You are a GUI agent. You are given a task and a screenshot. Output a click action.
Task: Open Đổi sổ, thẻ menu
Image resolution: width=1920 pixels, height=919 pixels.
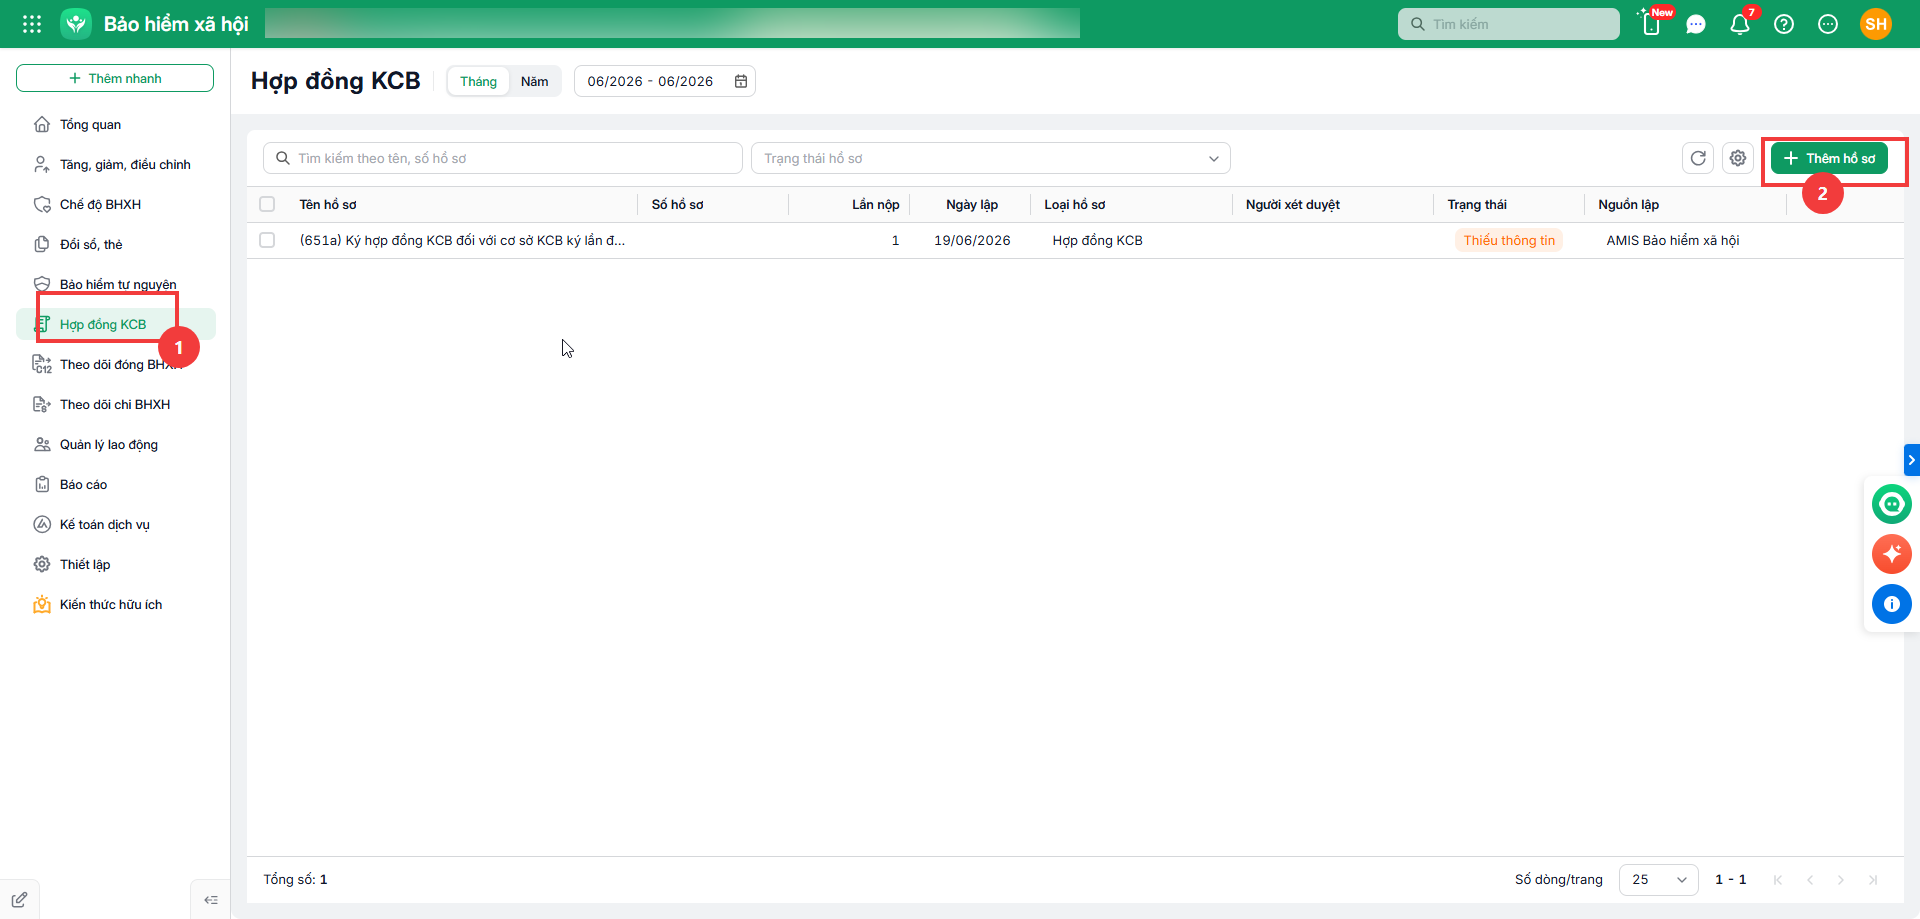(115, 244)
